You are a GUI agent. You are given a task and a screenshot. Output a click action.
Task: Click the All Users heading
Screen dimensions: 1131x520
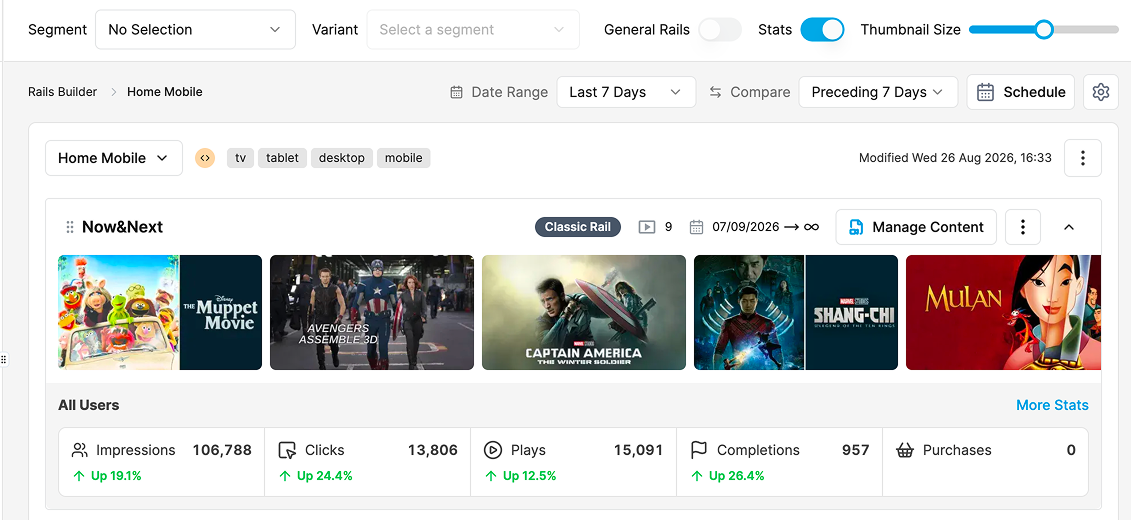(89, 405)
